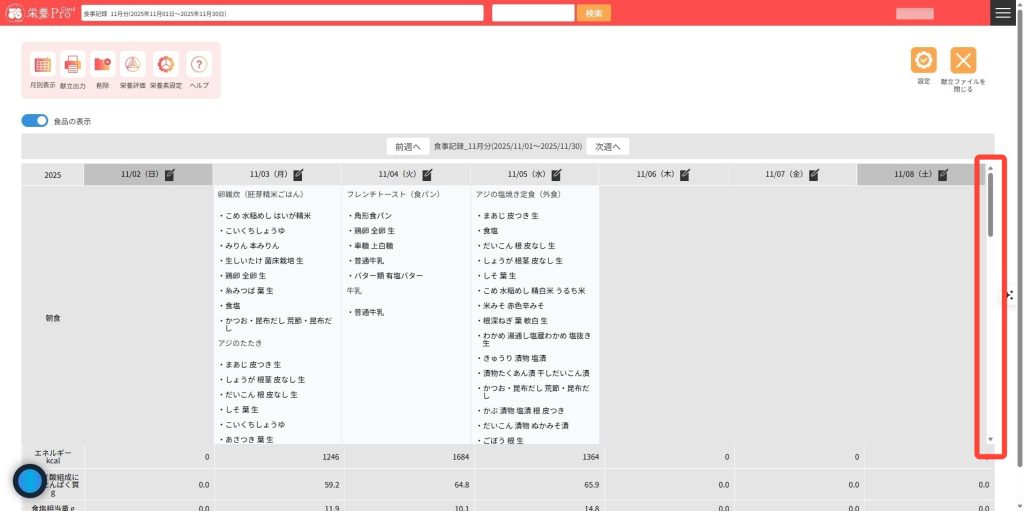Click the empty search input field
The height and width of the screenshot is (511, 1024).
pos(533,13)
